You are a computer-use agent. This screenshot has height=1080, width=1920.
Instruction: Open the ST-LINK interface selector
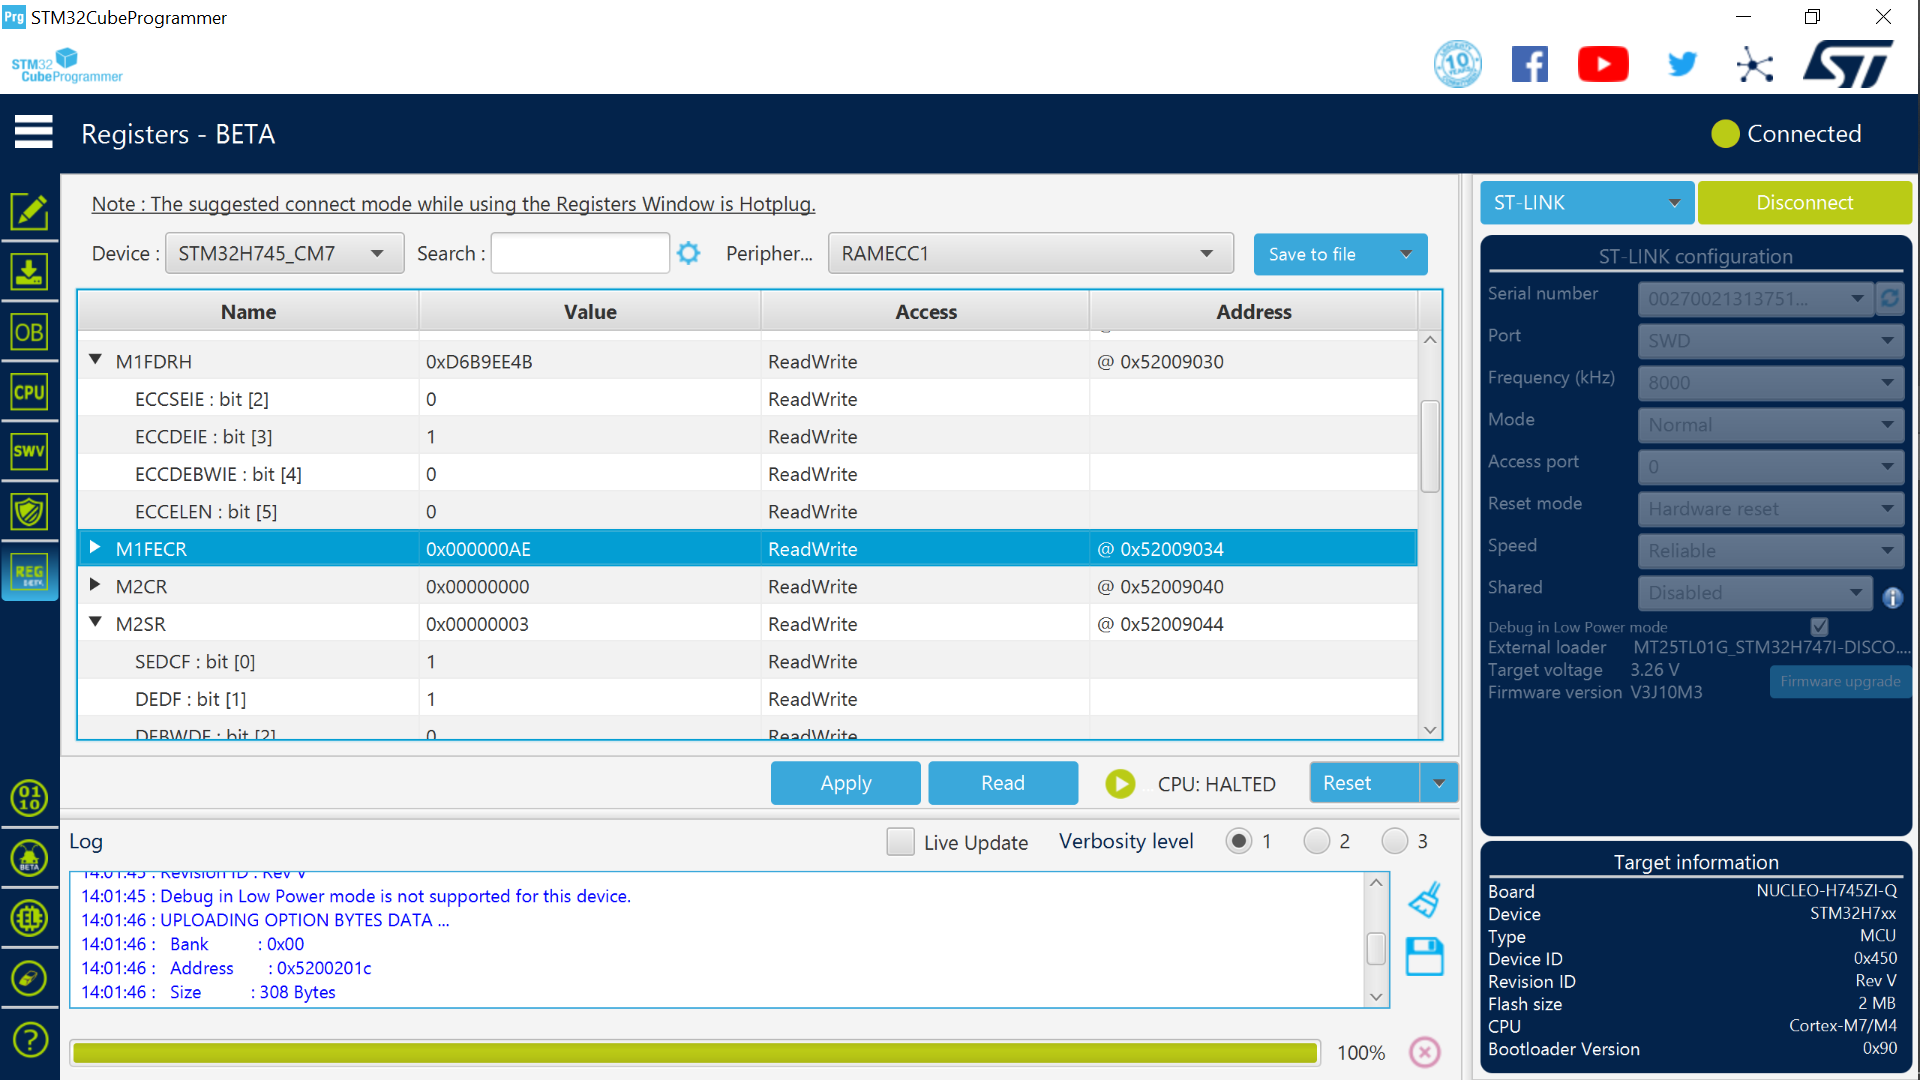point(1586,202)
